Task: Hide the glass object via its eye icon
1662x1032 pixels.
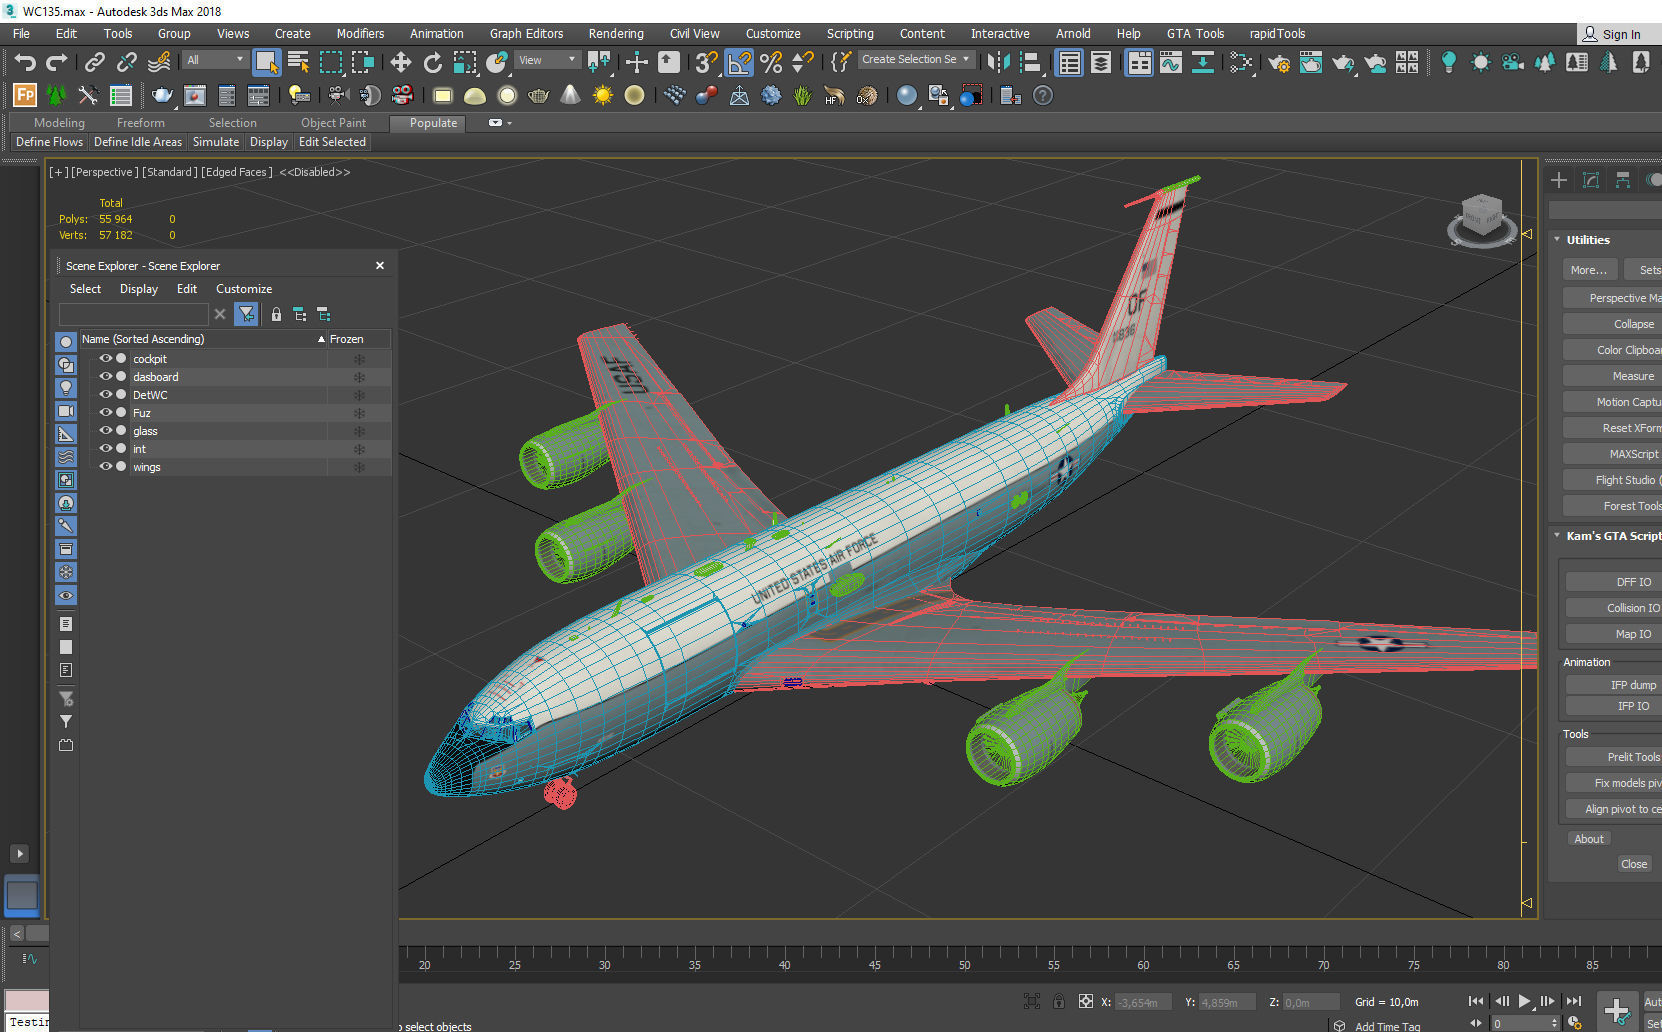Action: pyautogui.click(x=105, y=430)
